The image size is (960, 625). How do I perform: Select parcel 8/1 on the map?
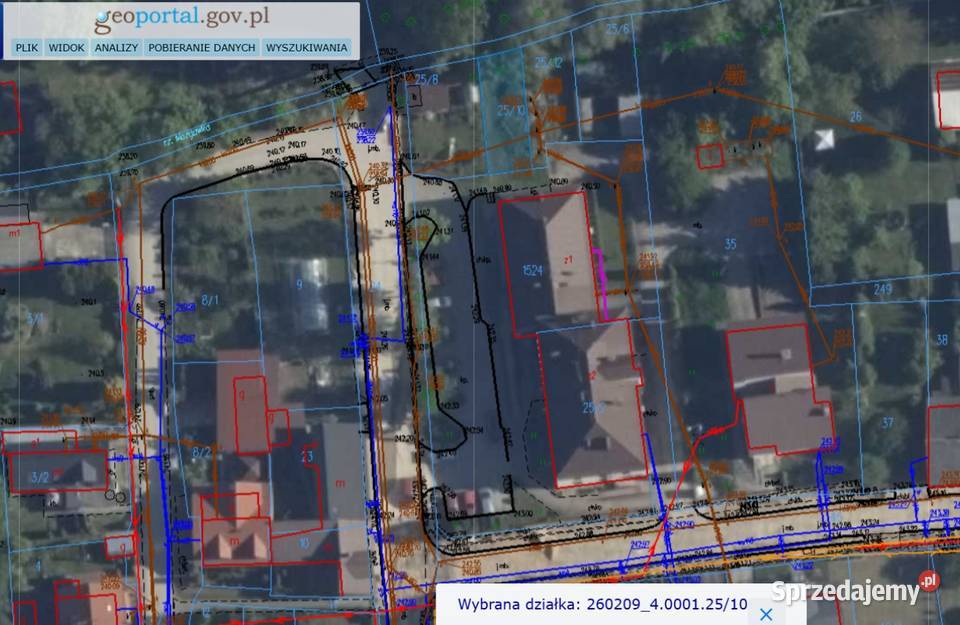210,298
